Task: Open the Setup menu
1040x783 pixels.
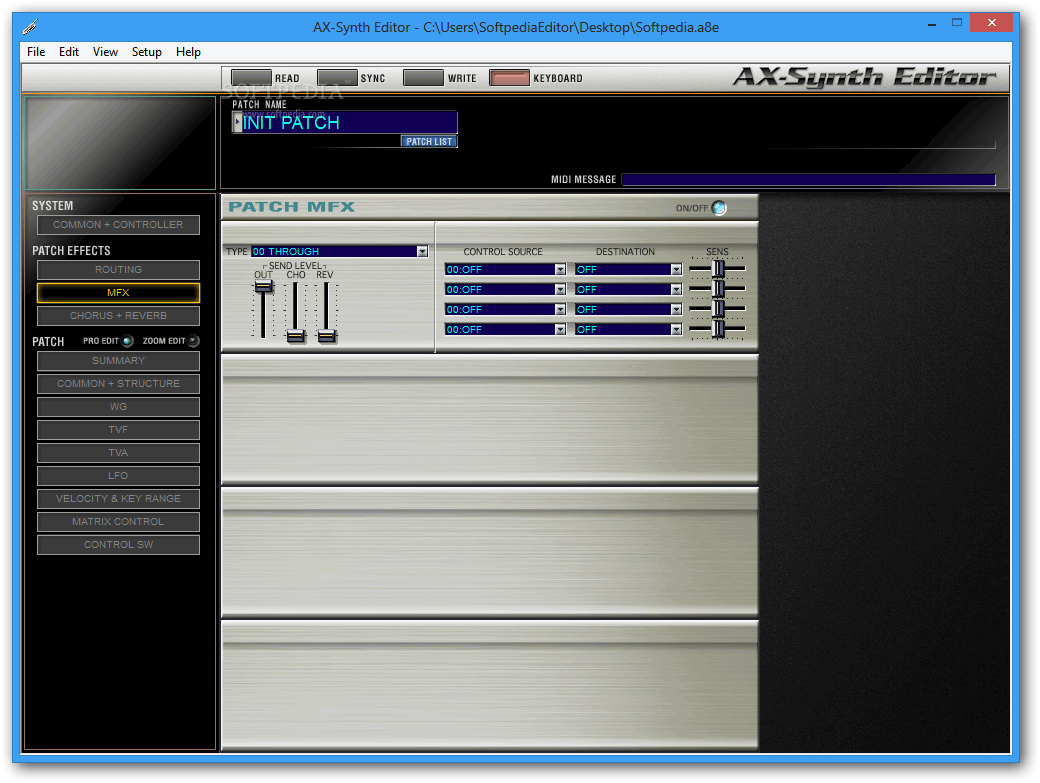Action: click(x=146, y=51)
